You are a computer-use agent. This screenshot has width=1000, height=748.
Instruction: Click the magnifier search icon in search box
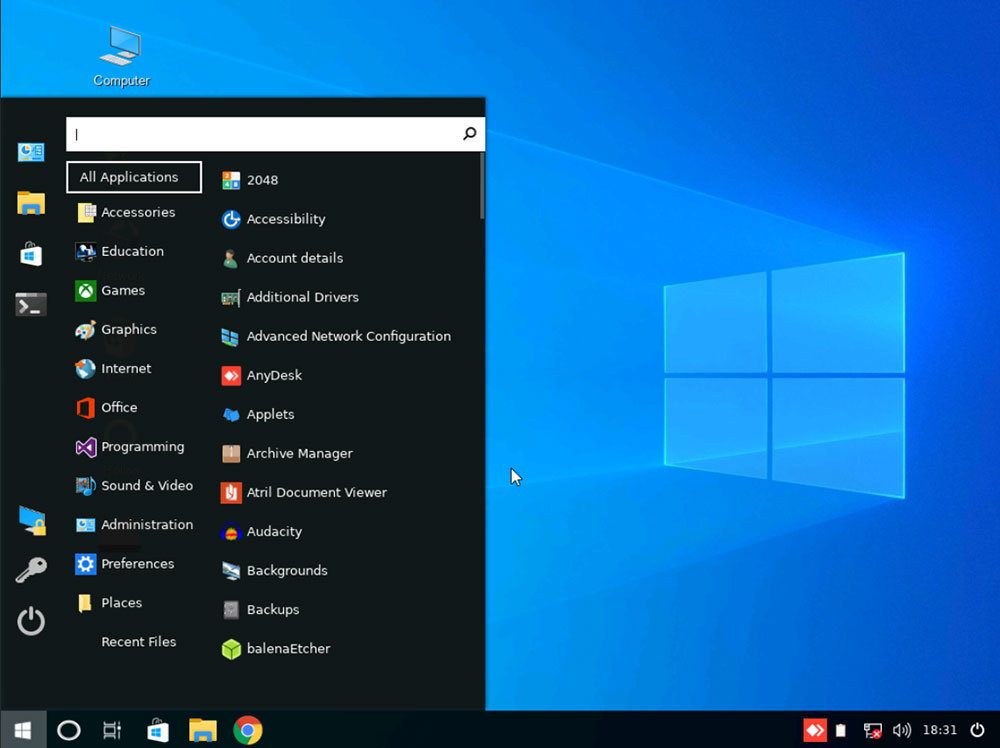tap(470, 133)
